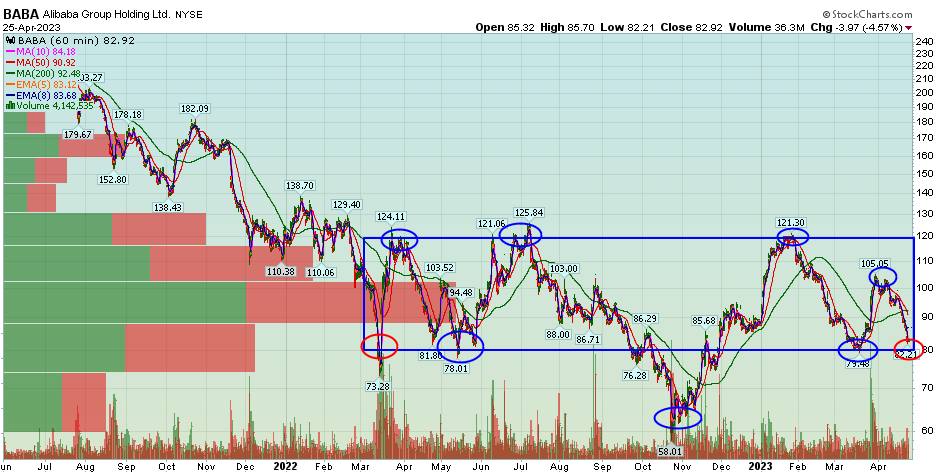Viewport: 938px width, 472px height.
Task: Select the MA(200) 92.48 legend entry
Action: coord(44,73)
